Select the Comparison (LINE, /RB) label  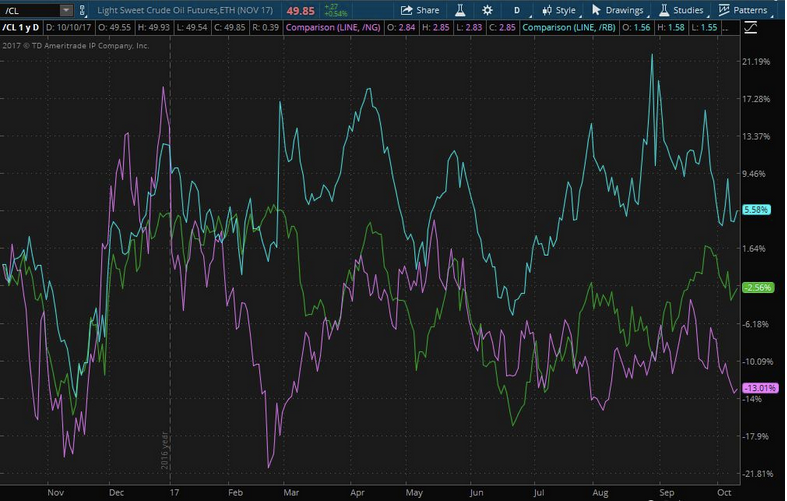(569, 27)
